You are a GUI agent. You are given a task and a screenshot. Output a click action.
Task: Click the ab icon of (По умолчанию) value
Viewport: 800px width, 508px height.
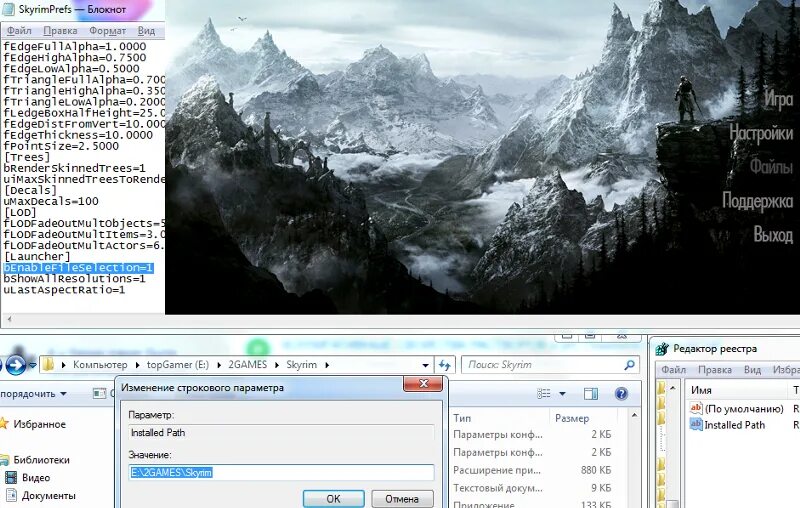click(x=696, y=409)
